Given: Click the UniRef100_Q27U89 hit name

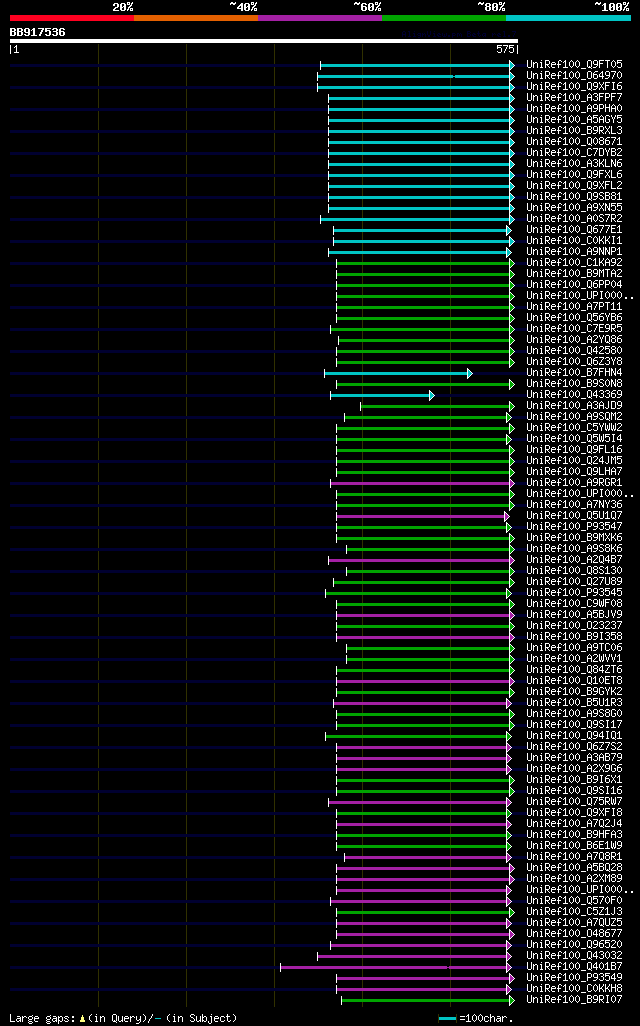Looking at the screenshot, I should pyautogui.click(x=575, y=581).
